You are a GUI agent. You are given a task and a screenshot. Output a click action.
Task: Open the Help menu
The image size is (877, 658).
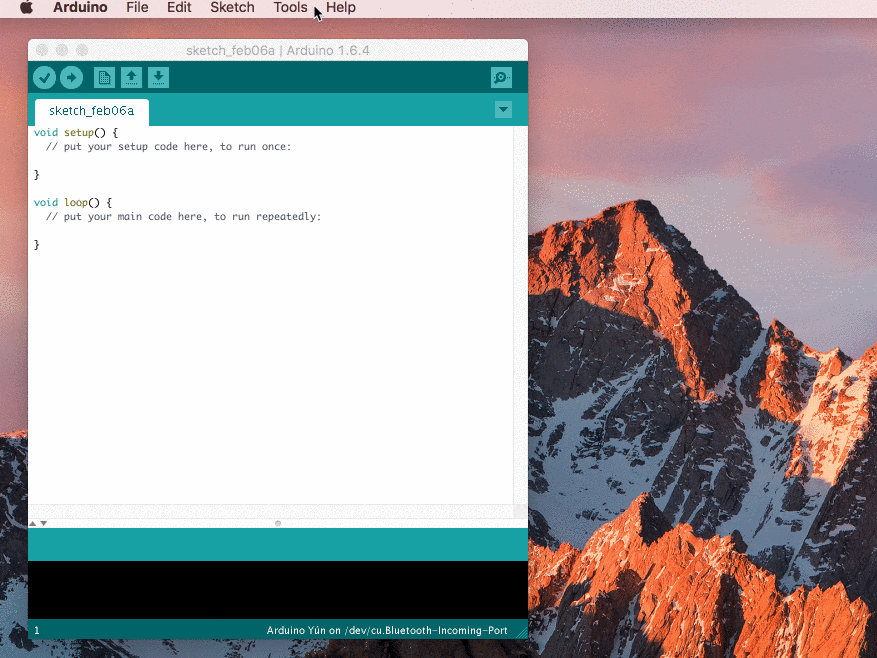pyautogui.click(x=341, y=8)
